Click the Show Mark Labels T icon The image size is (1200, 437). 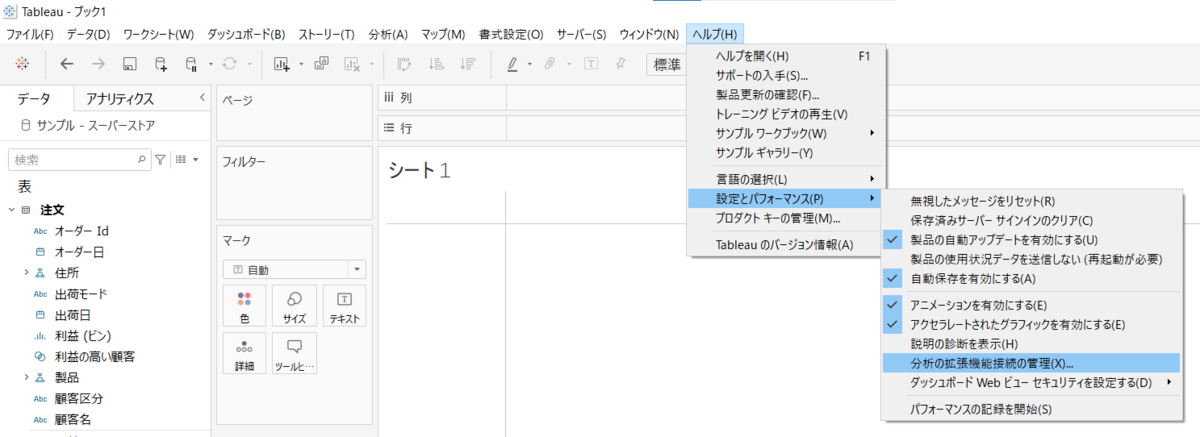[x=590, y=64]
